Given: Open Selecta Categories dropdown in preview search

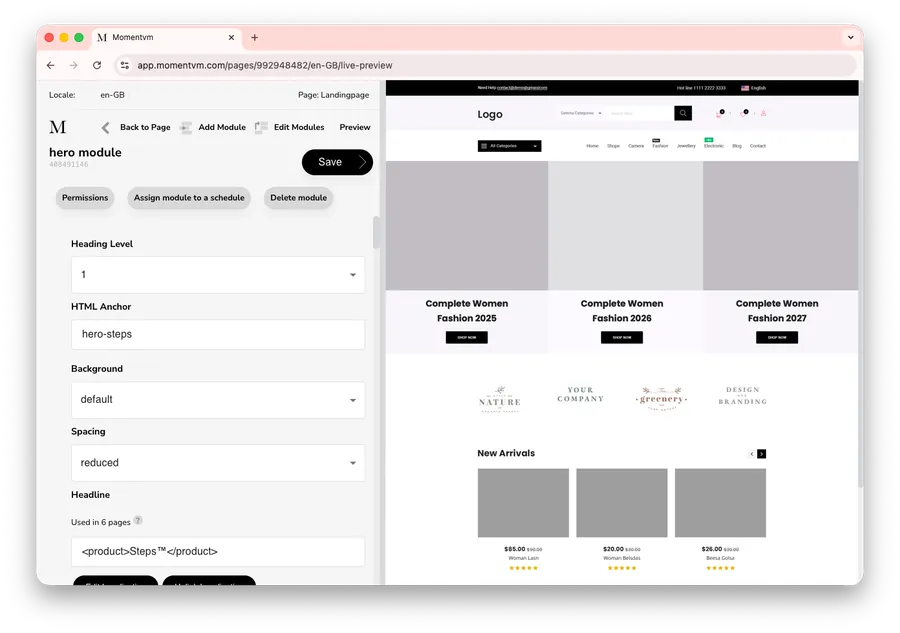Looking at the screenshot, I should pos(580,113).
